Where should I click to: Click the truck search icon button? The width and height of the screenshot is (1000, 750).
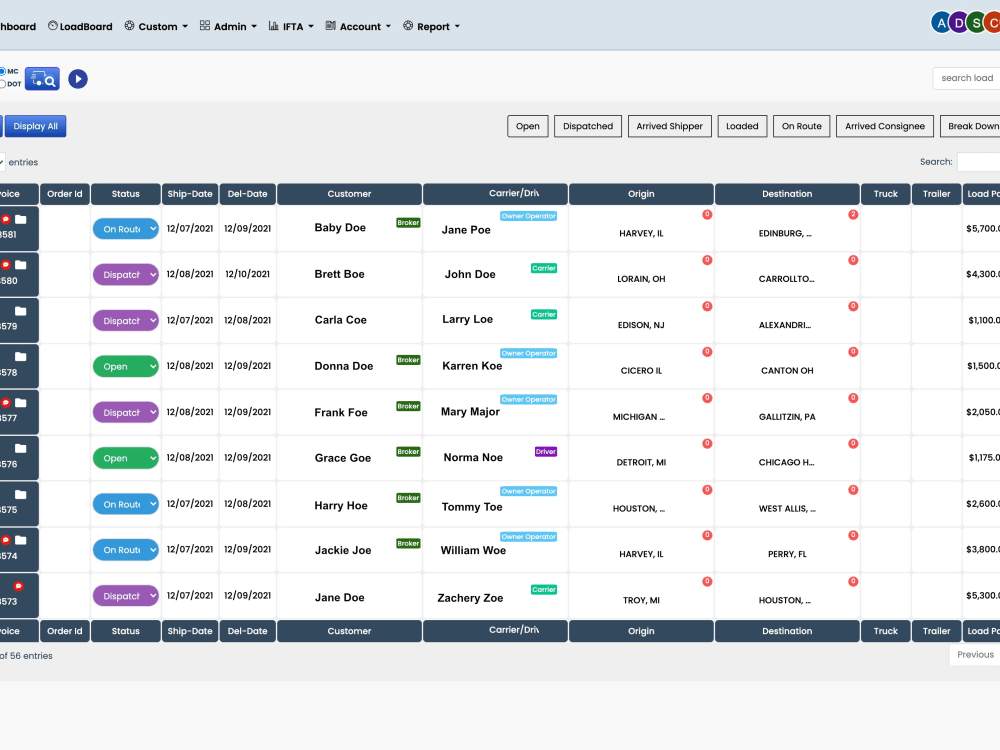pos(42,79)
